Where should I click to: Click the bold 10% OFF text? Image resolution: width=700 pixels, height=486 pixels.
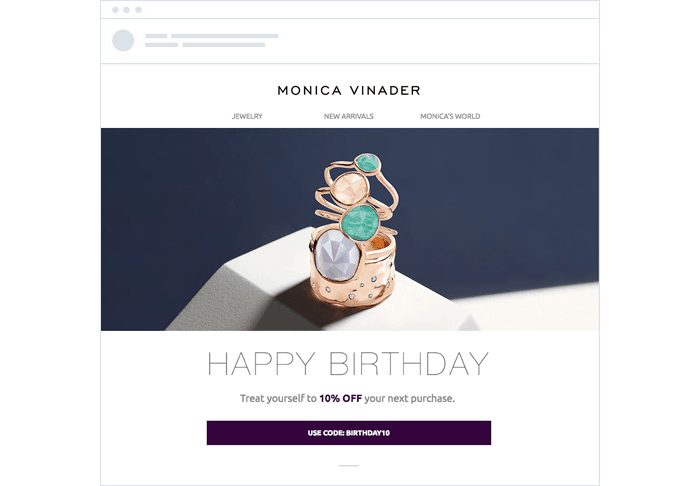pyautogui.click(x=341, y=399)
